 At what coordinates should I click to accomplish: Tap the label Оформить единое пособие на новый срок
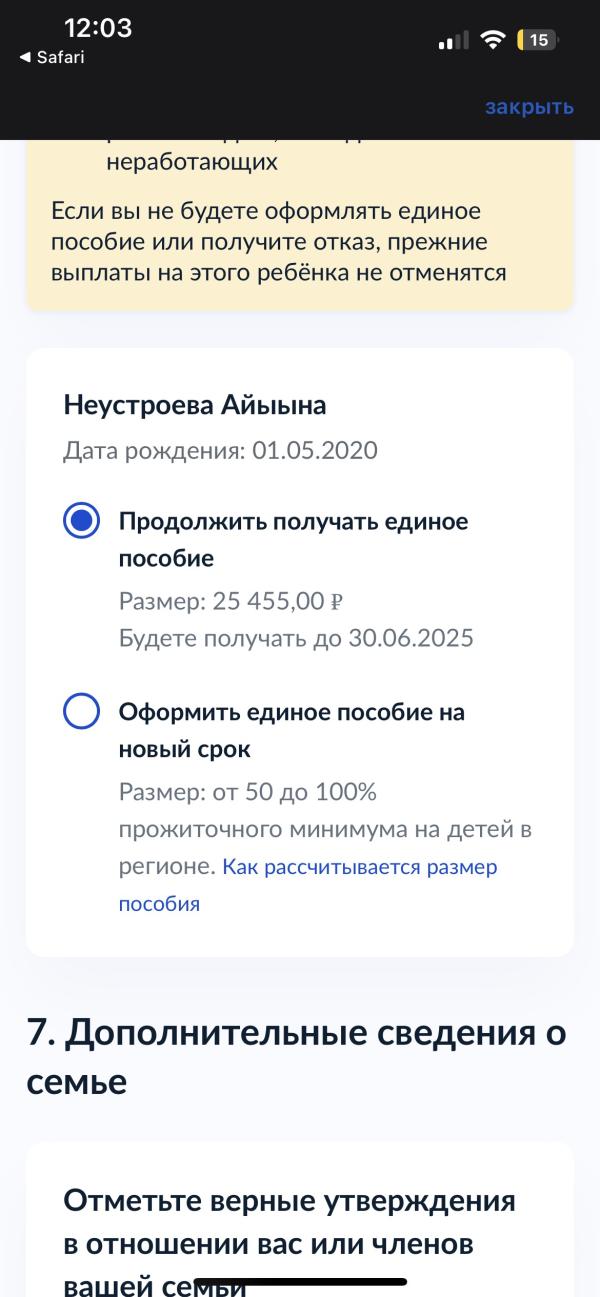pyautogui.click(x=292, y=730)
